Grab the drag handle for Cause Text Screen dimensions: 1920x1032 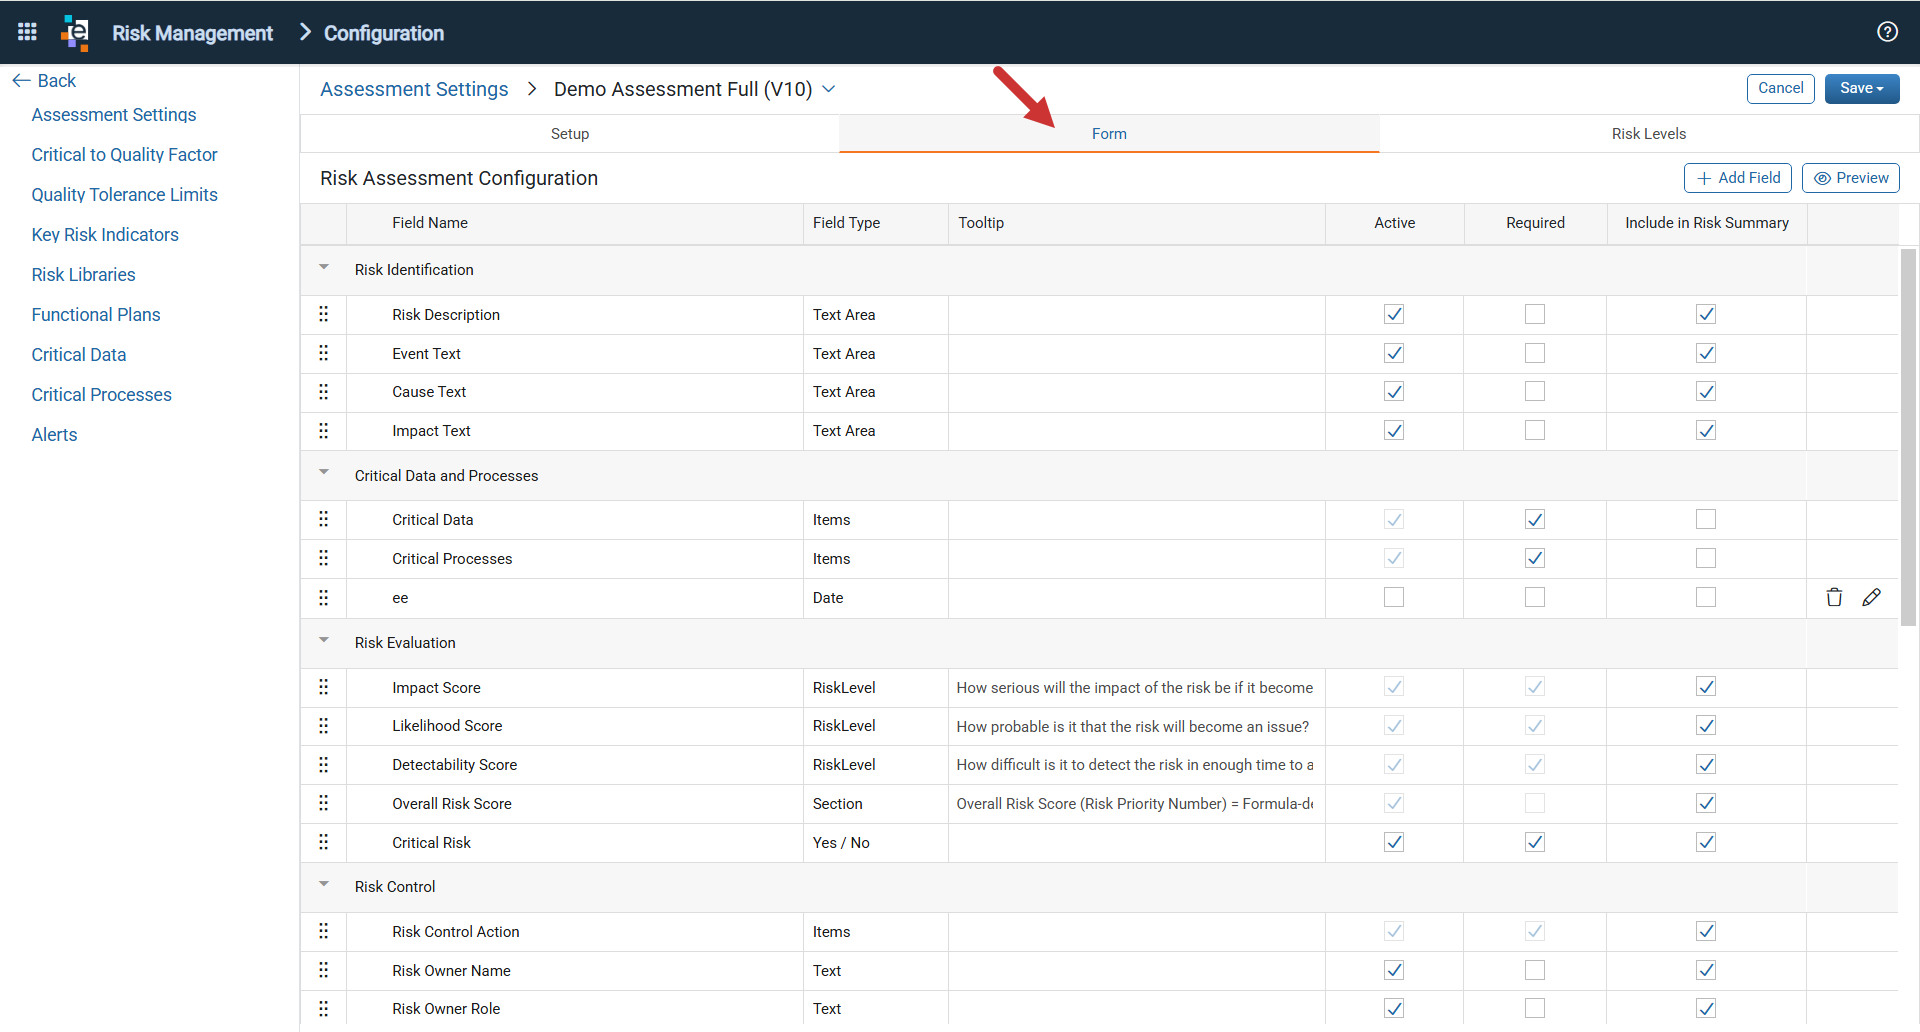click(323, 392)
